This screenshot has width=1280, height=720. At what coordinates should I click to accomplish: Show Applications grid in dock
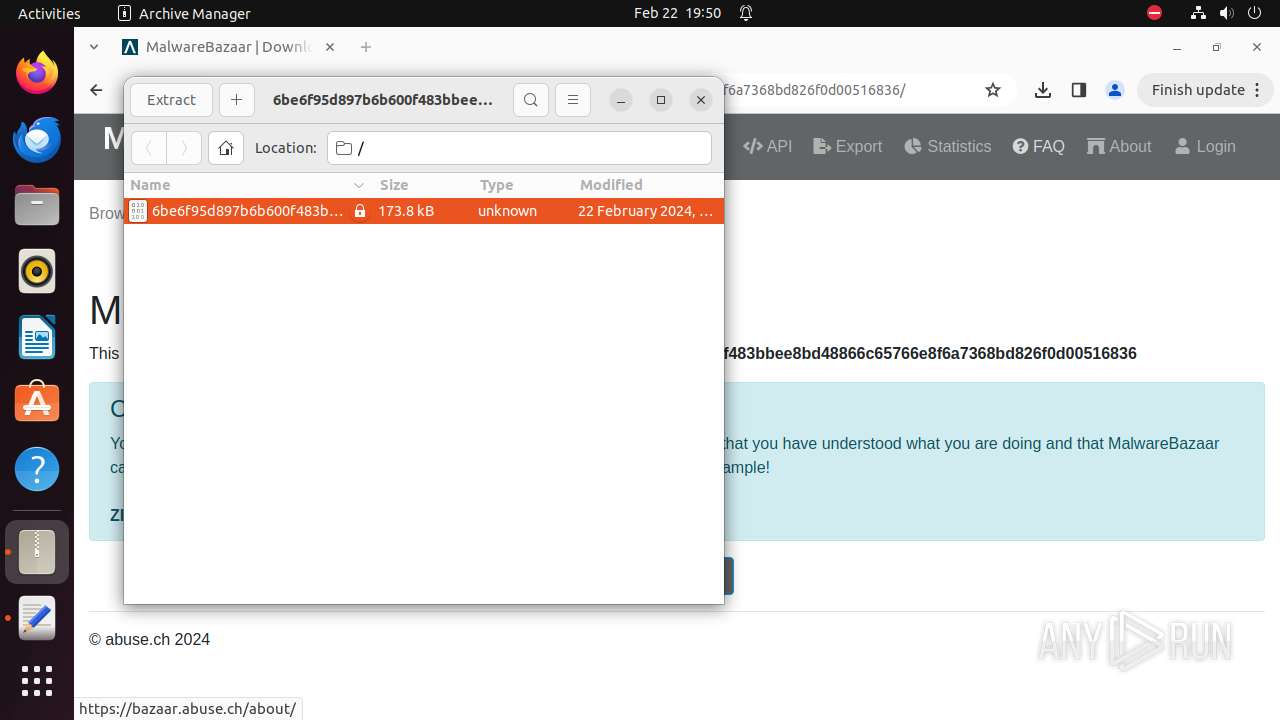[x=37, y=681]
